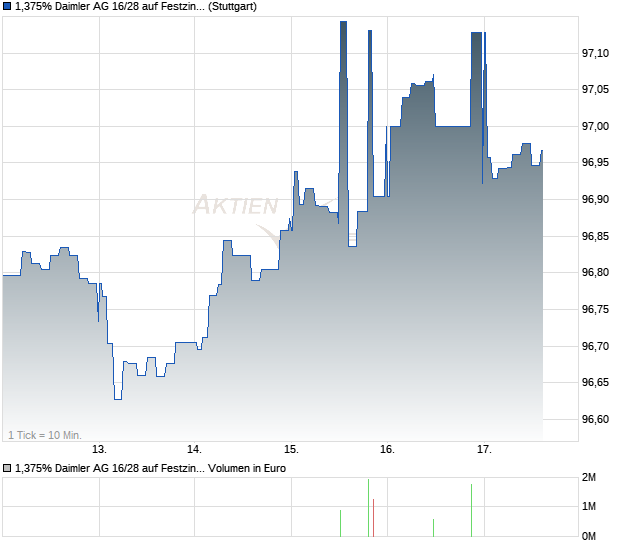This screenshot has width=620, height=546.
Task: Click the volume axis label 1M
Action: pyautogui.click(x=589, y=507)
